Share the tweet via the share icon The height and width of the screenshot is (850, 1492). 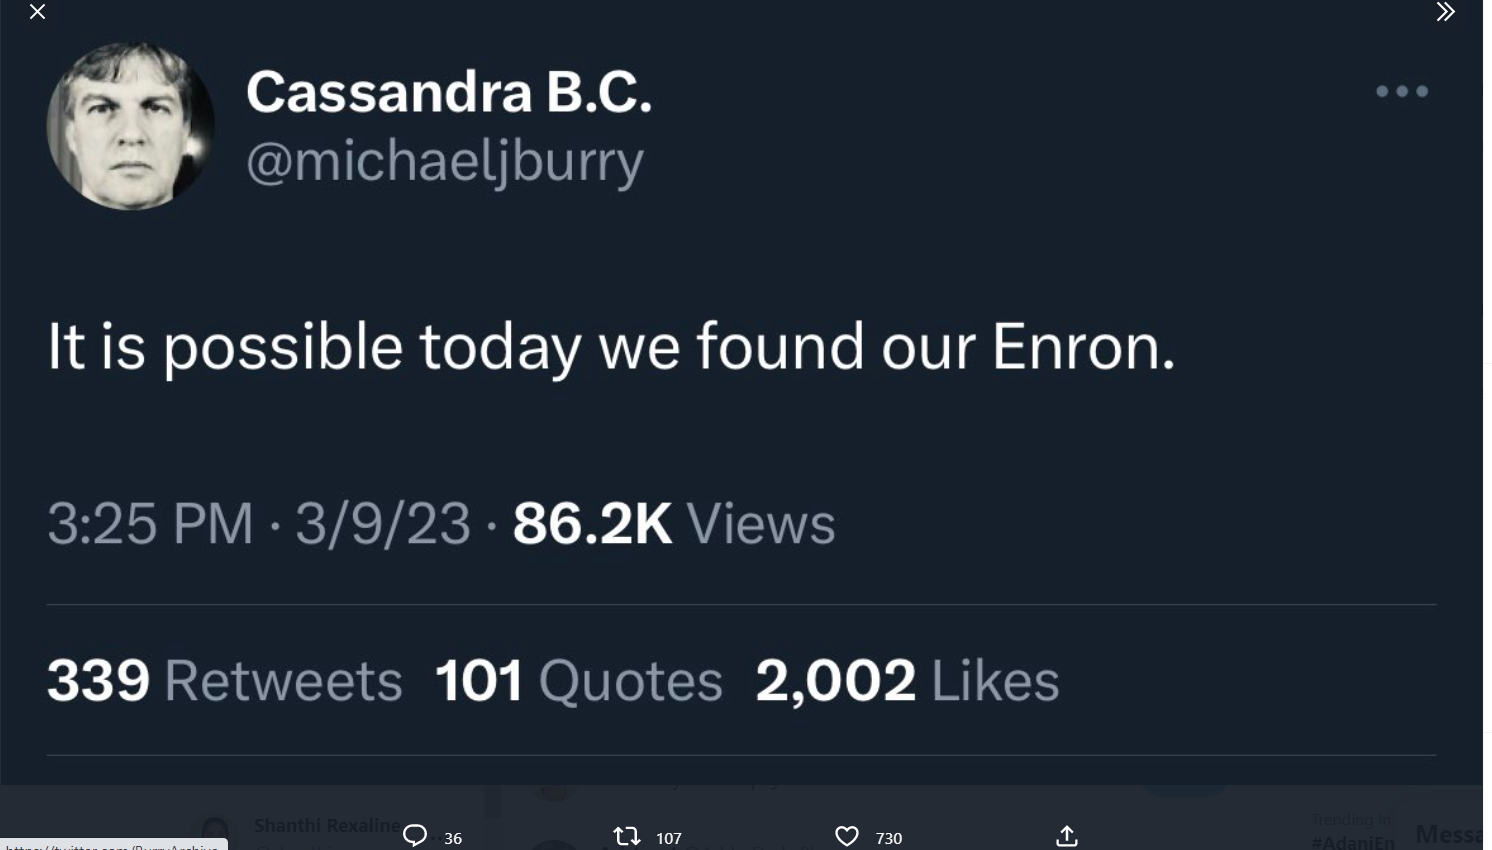pyautogui.click(x=1067, y=836)
